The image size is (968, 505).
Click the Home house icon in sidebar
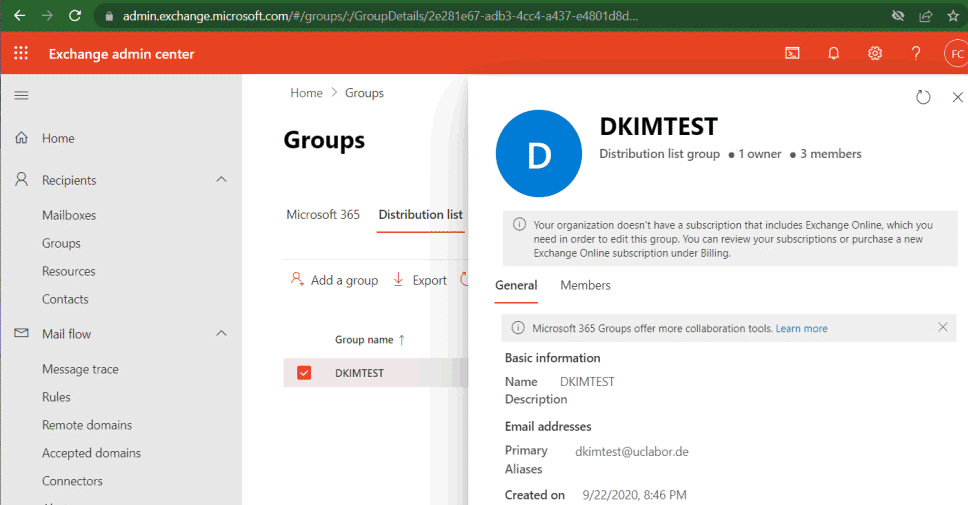coord(22,138)
